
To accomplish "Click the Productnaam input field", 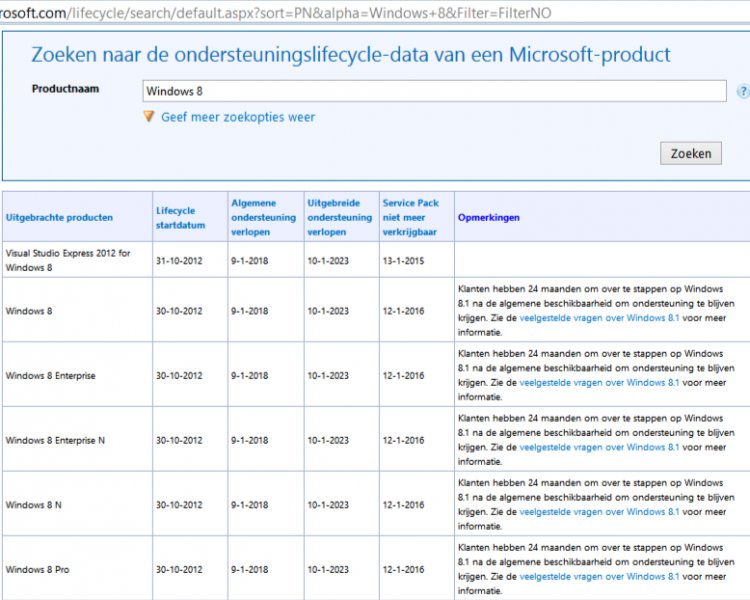I will point(434,91).
